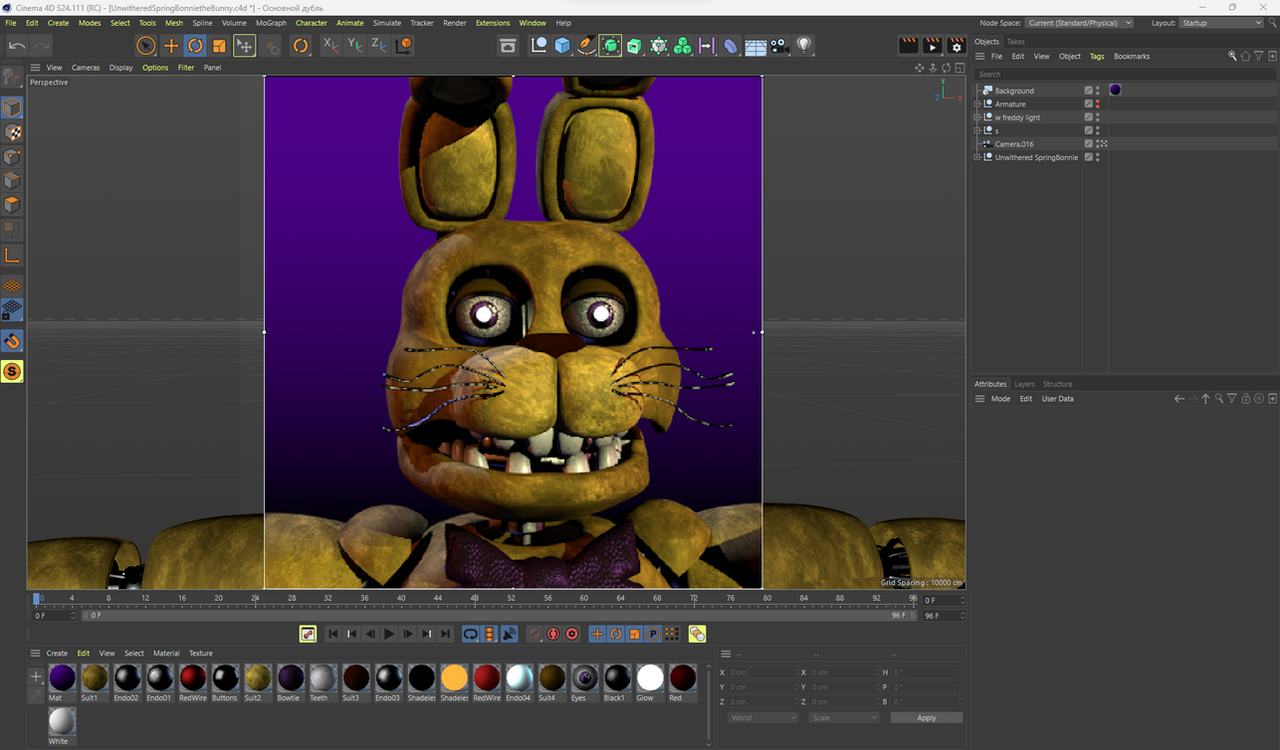Enable the Snap magnet icon in left sidebar
The height and width of the screenshot is (750, 1280).
pyautogui.click(x=12, y=341)
